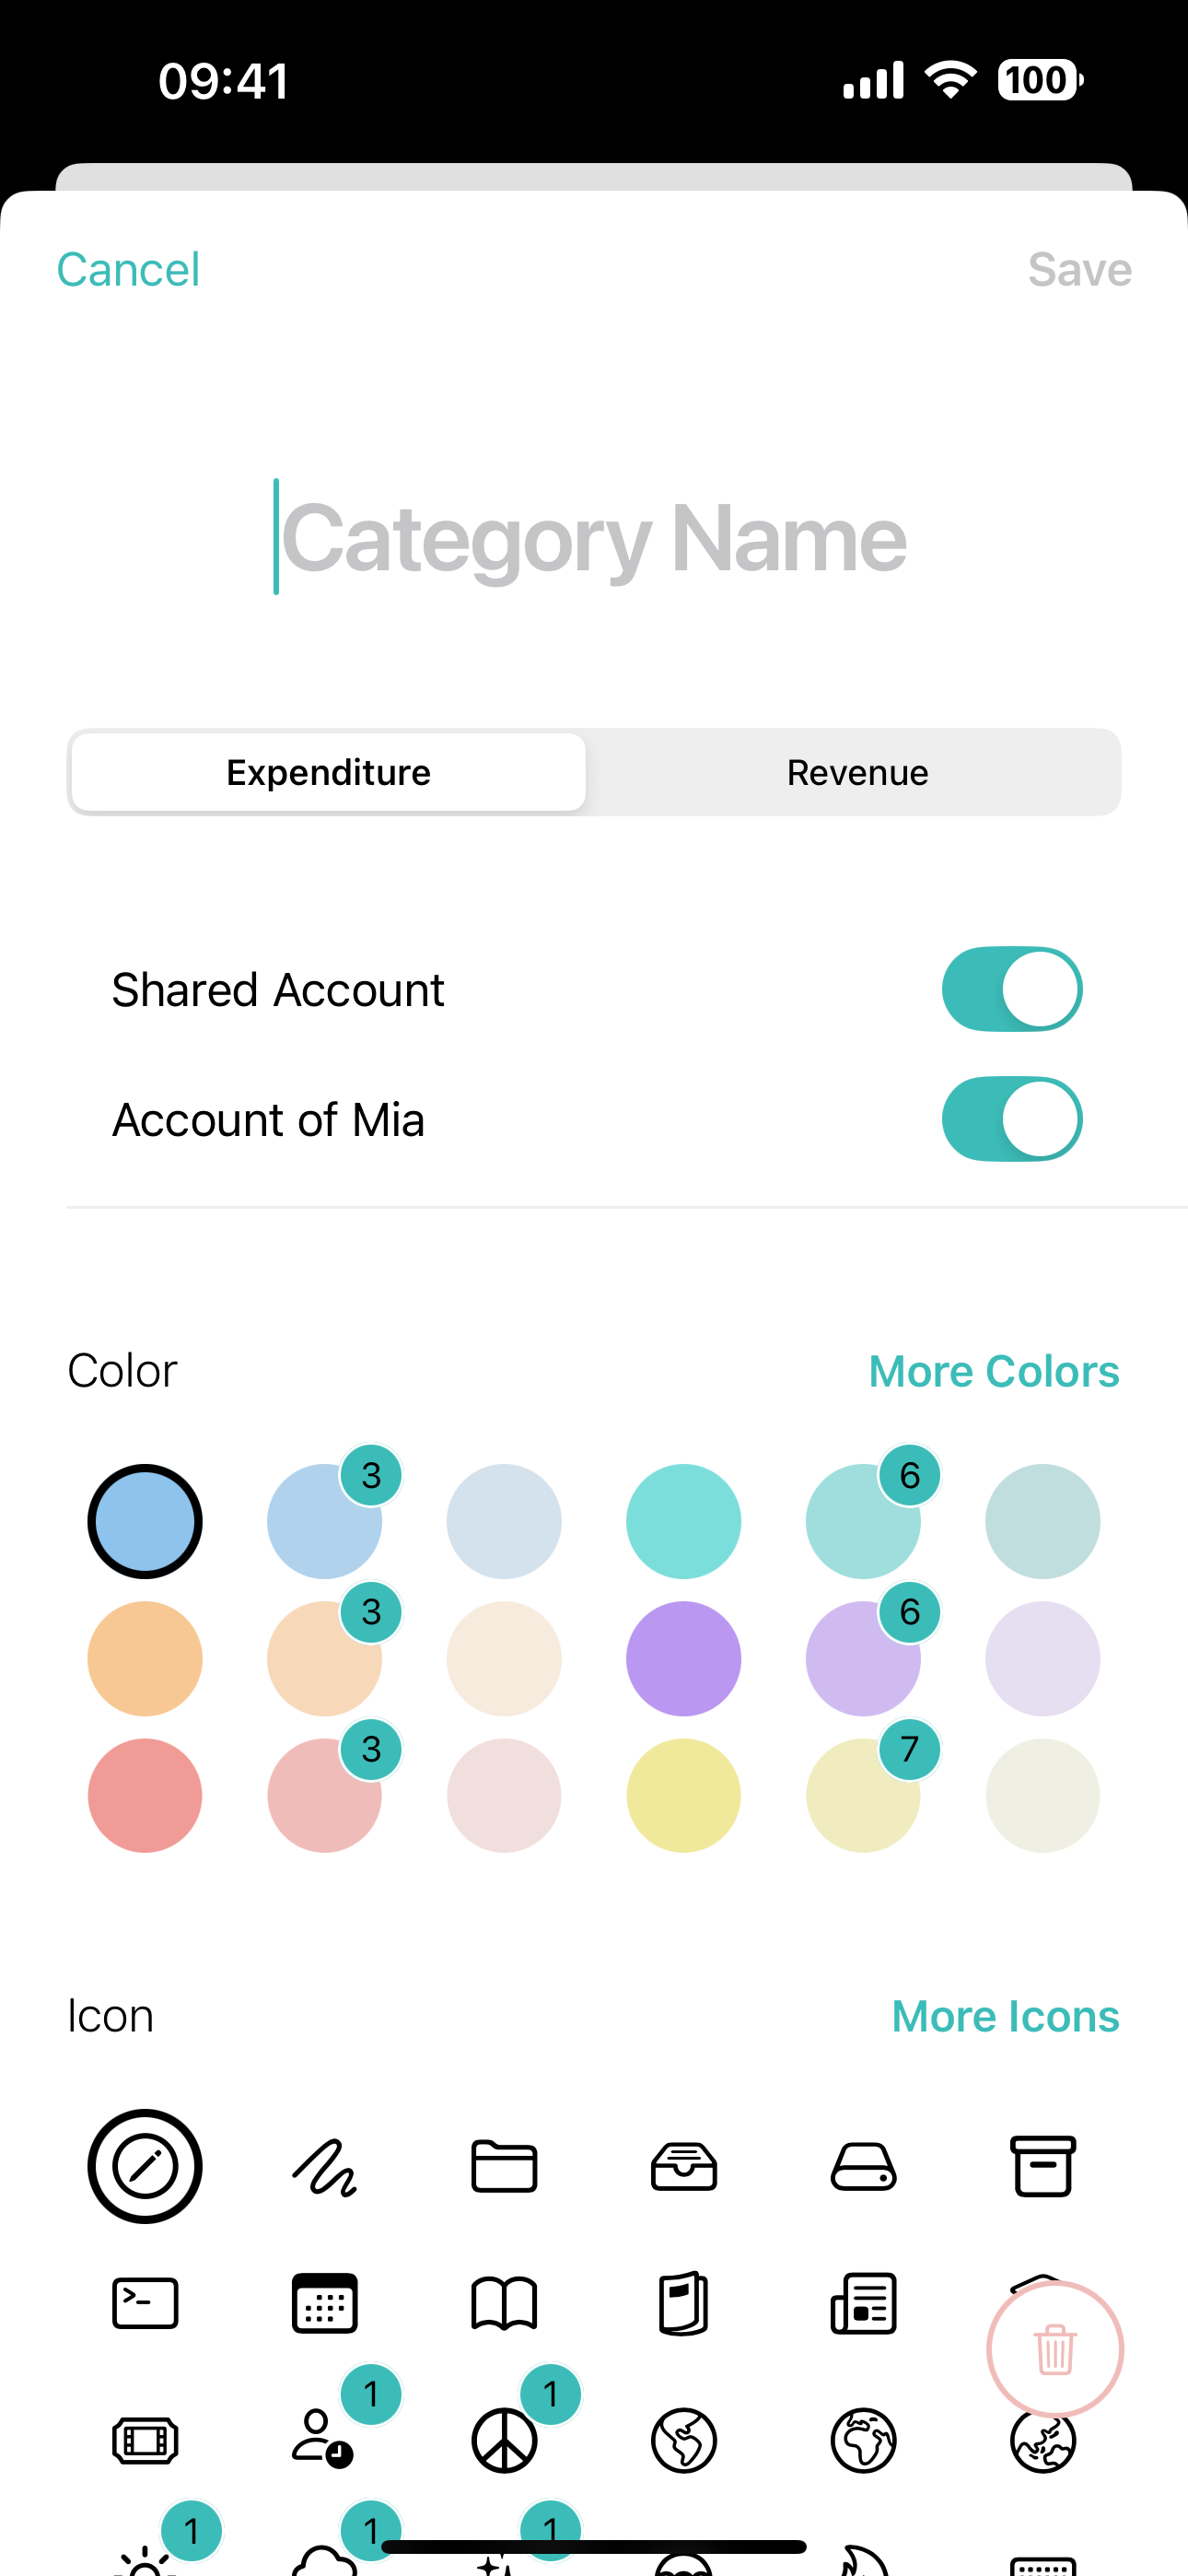Choose the terminal prompt icon

145,2304
